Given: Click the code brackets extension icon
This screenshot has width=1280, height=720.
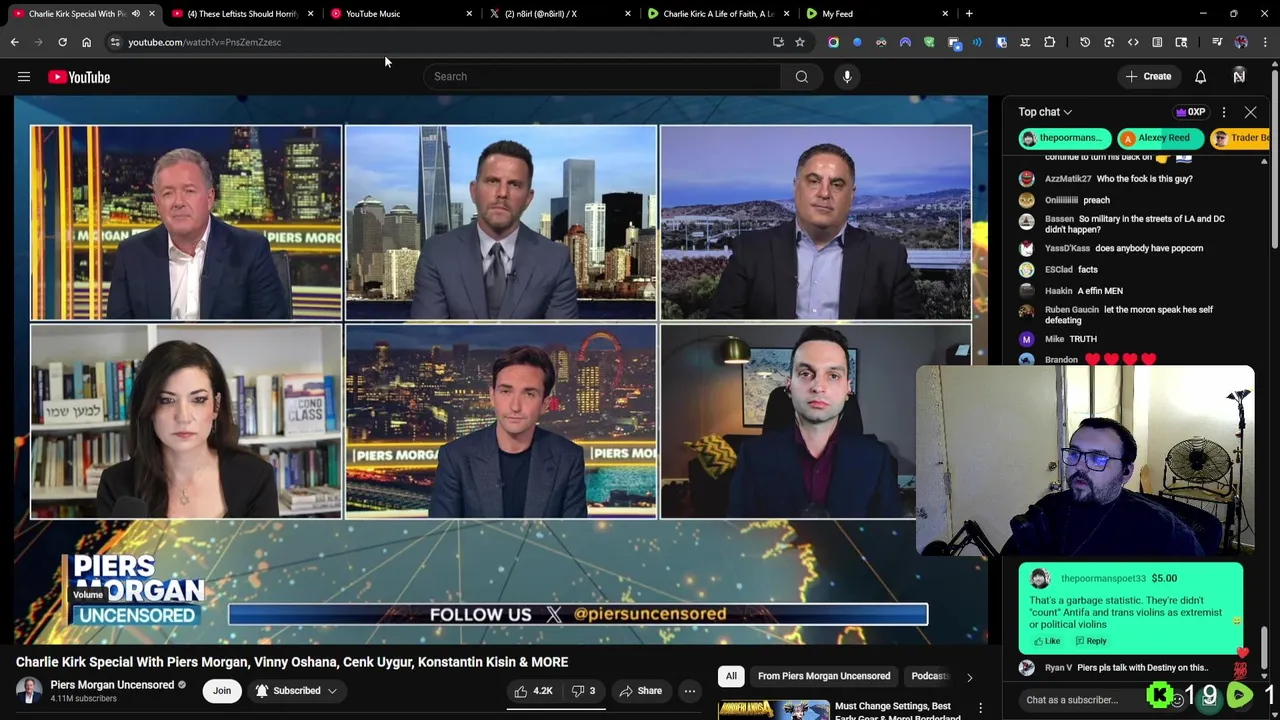Looking at the screenshot, I should [1133, 42].
